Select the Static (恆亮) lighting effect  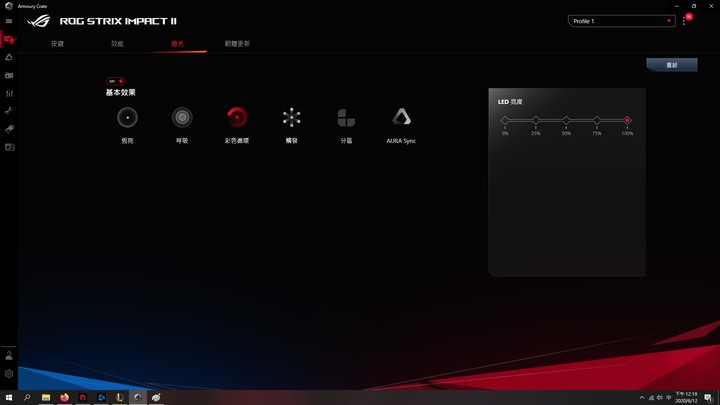127,118
